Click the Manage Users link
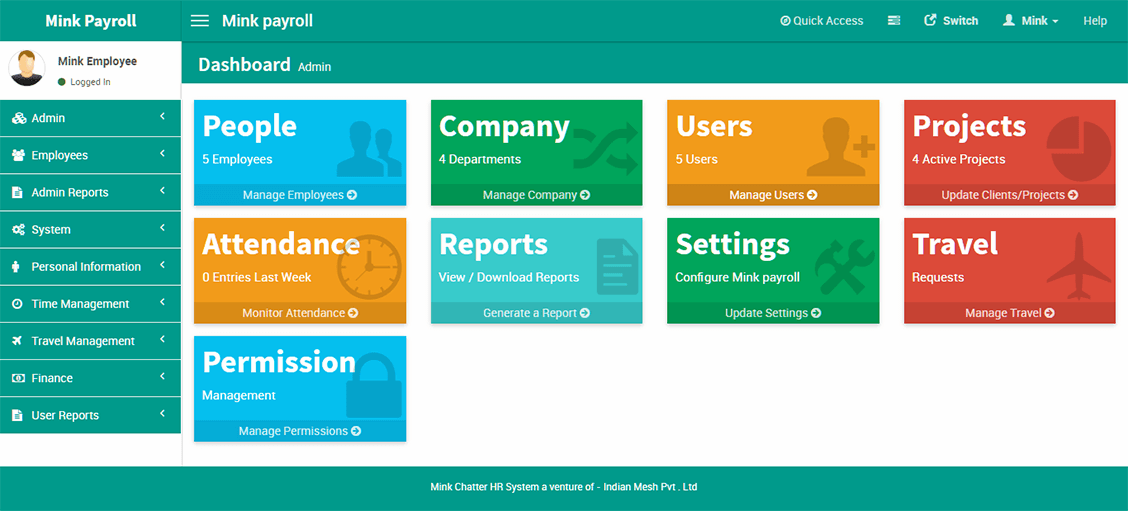Viewport: 1128px width, 511px height. point(773,195)
